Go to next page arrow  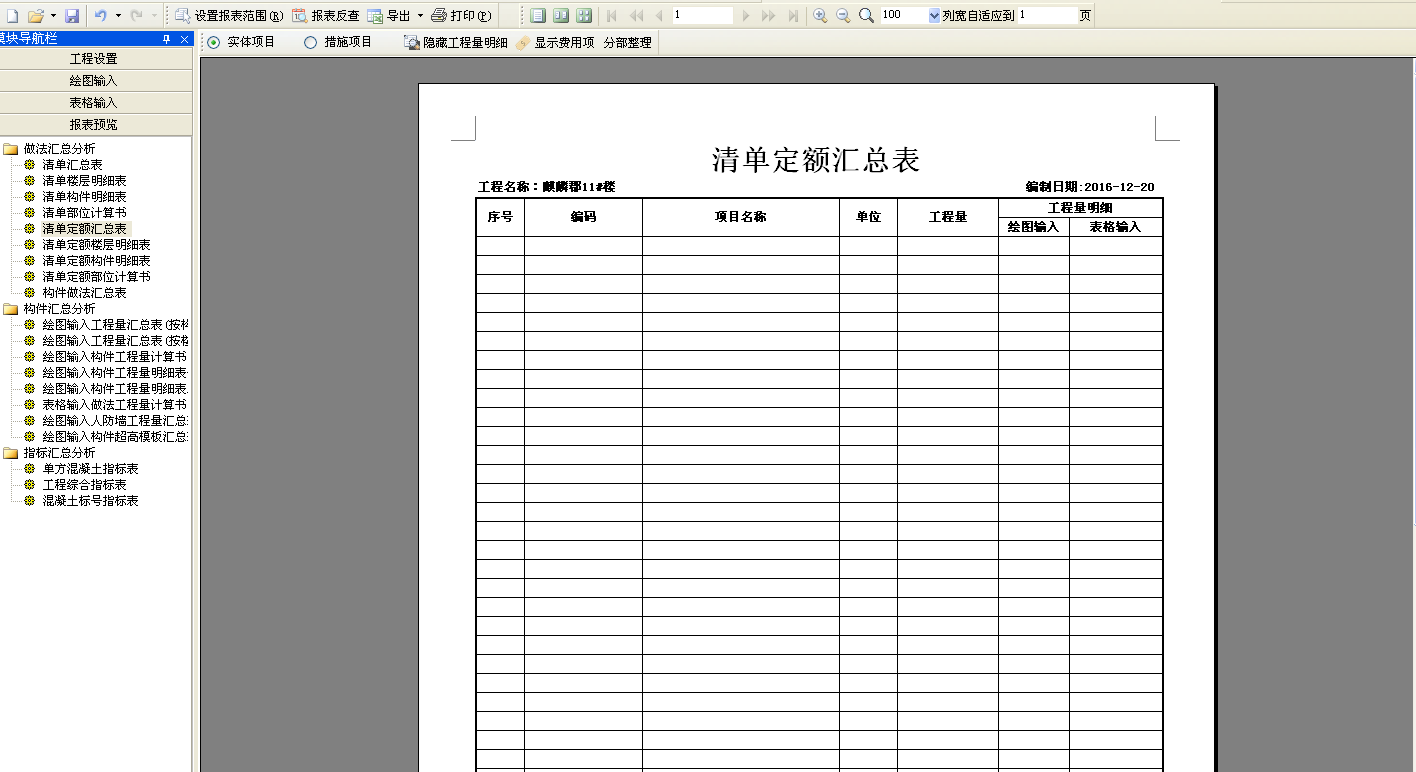coord(746,16)
